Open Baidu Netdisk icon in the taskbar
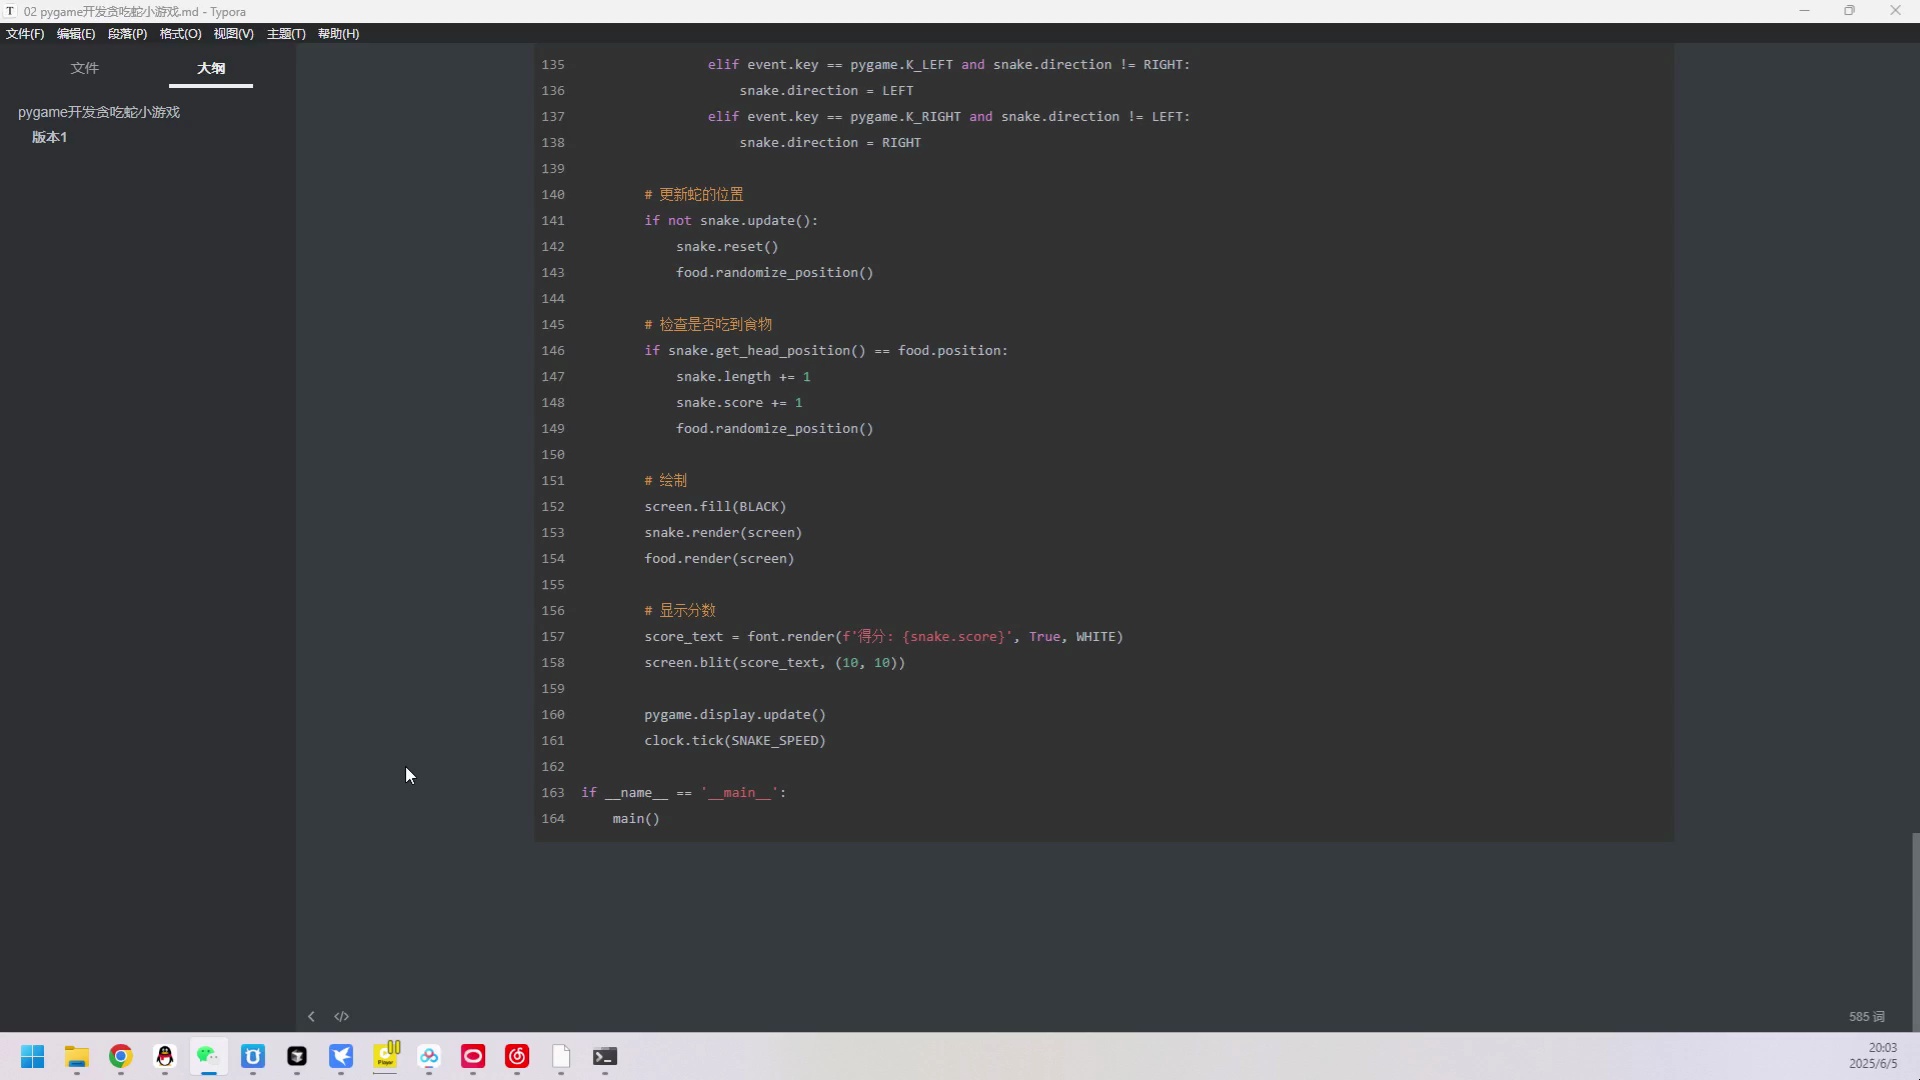This screenshot has height=1080, width=1920. coord(429,1056)
